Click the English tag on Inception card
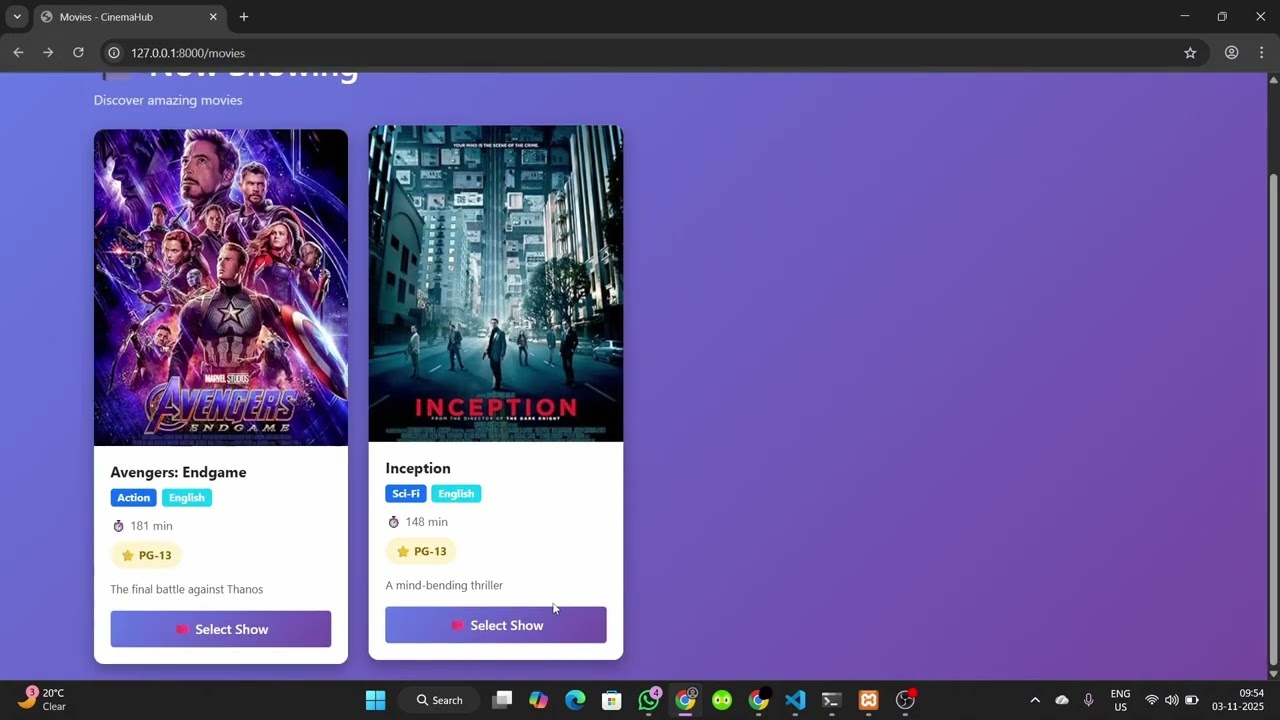This screenshot has height=720, width=1280. click(x=456, y=494)
